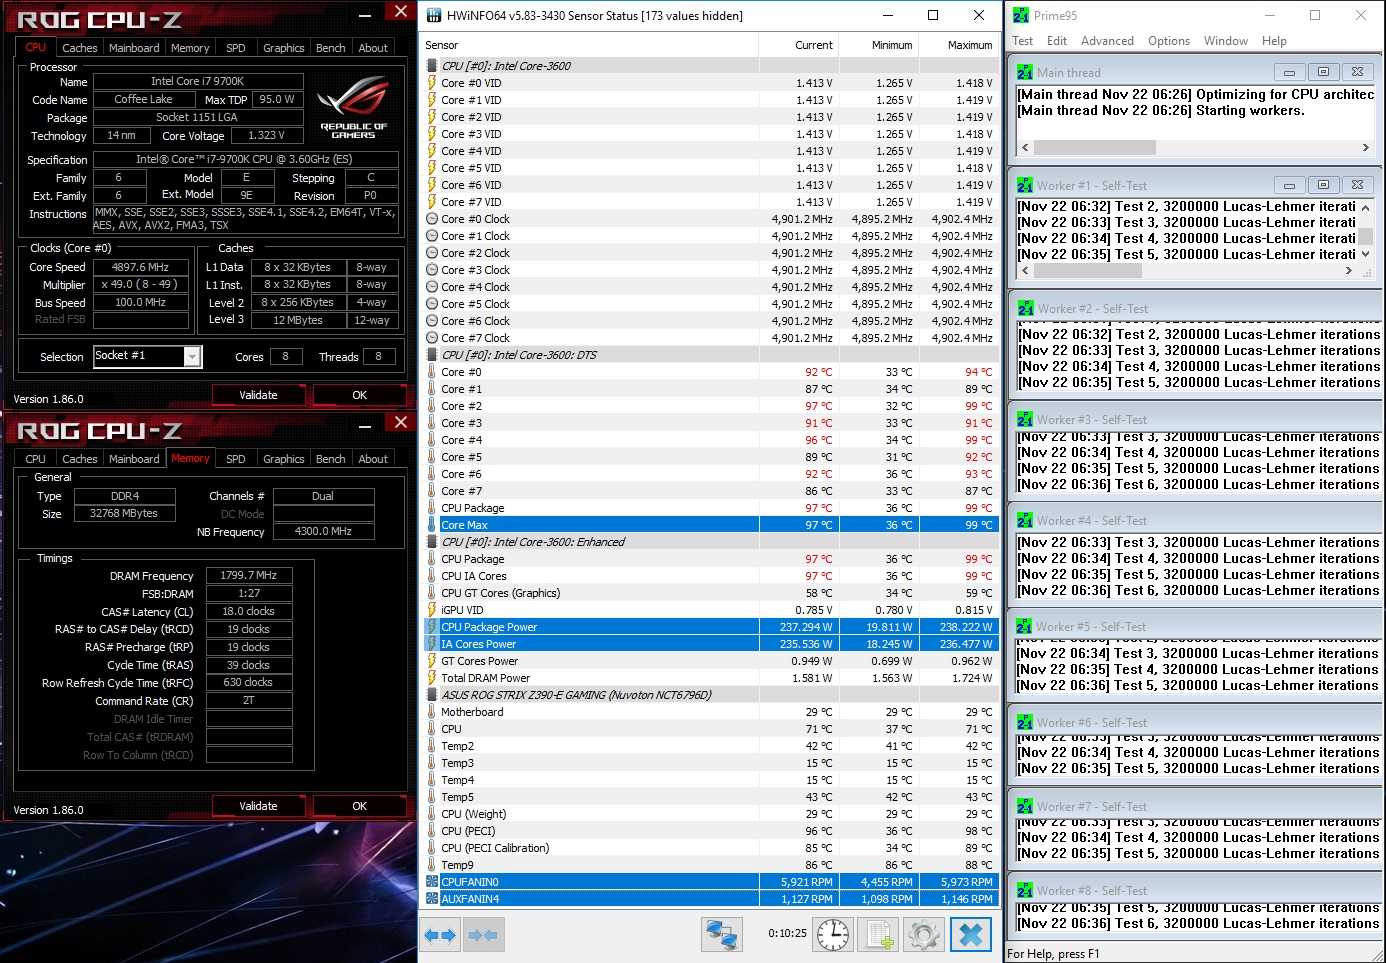Open HWiNFO sensor settings gear icon
Image resolution: width=1386 pixels, height=963 pixels.
923,935
